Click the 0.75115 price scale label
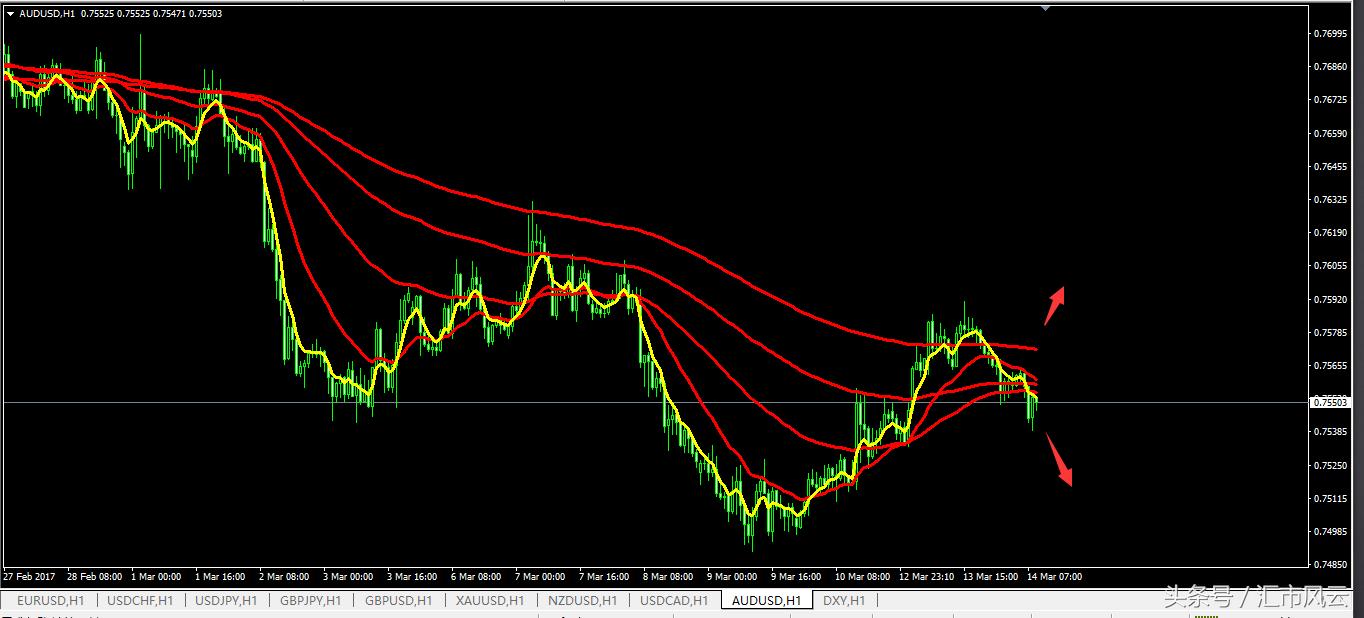The height and width of the screenshot is (618, 1364). tap(1329, 498)
